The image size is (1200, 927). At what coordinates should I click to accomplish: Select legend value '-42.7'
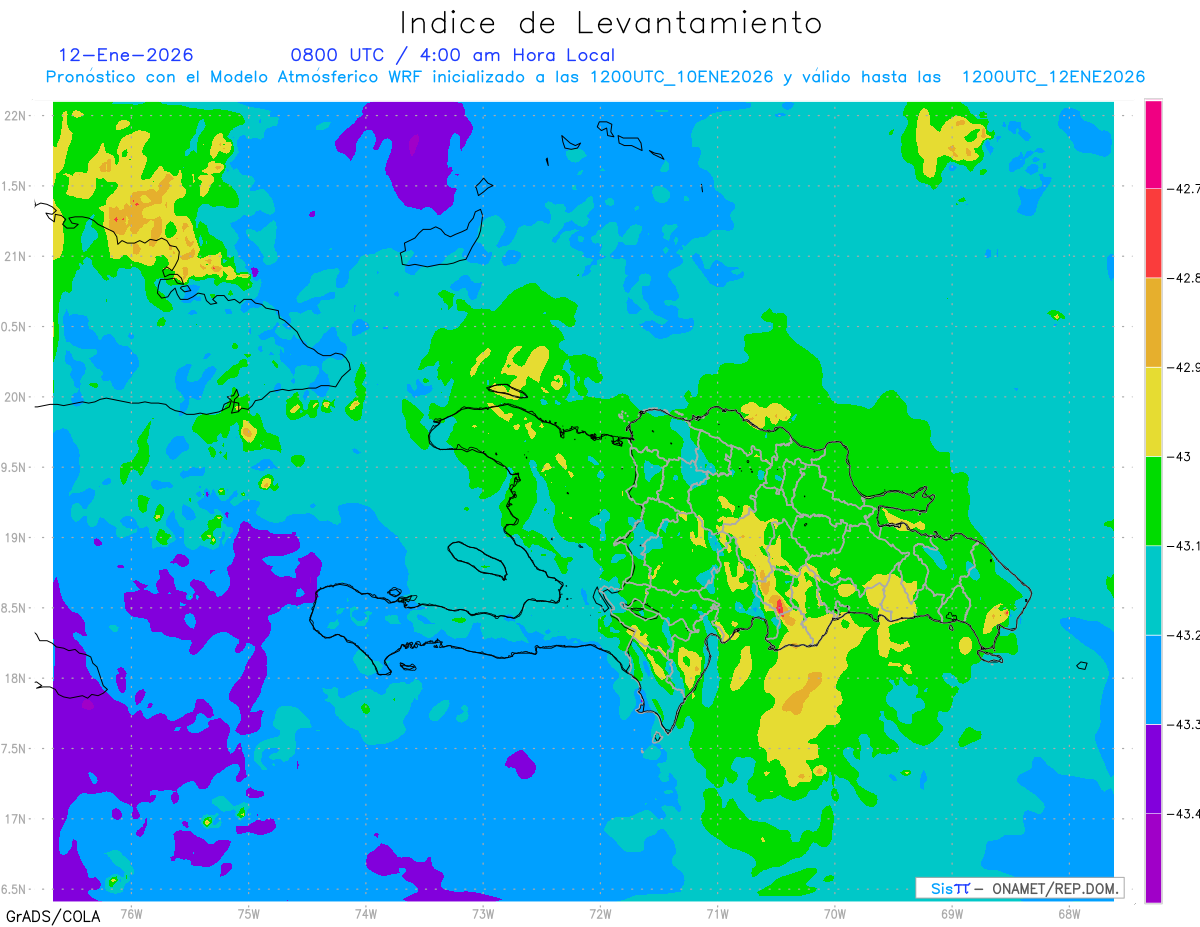[x=1182, y=188]
